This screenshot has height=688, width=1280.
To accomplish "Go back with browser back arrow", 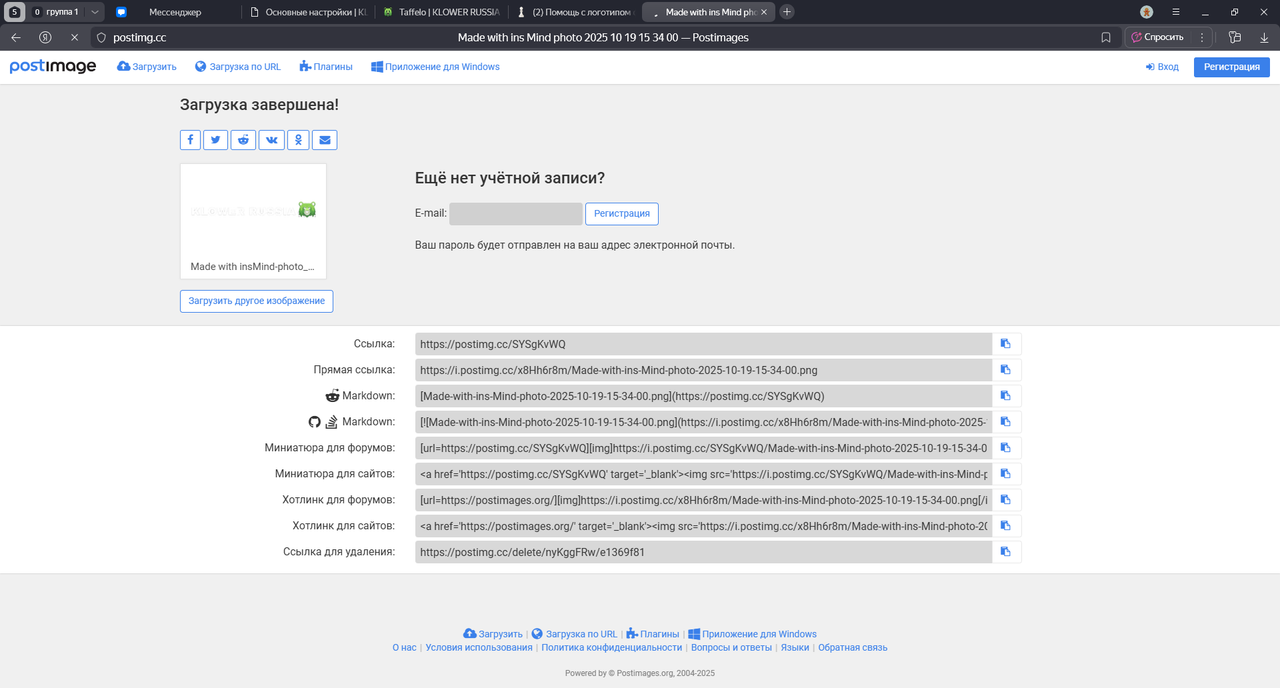I will (x=16, y=37).
